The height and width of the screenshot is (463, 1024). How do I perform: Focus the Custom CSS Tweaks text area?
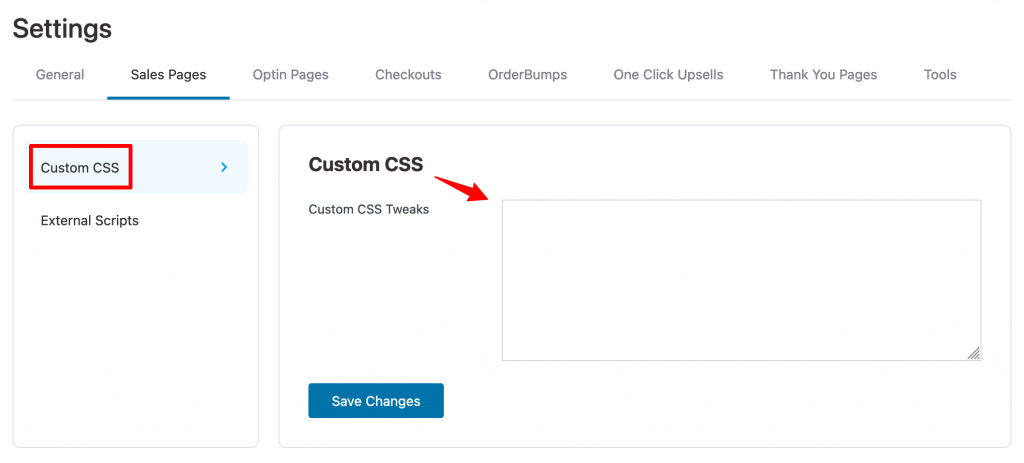[x=741, y=280]
